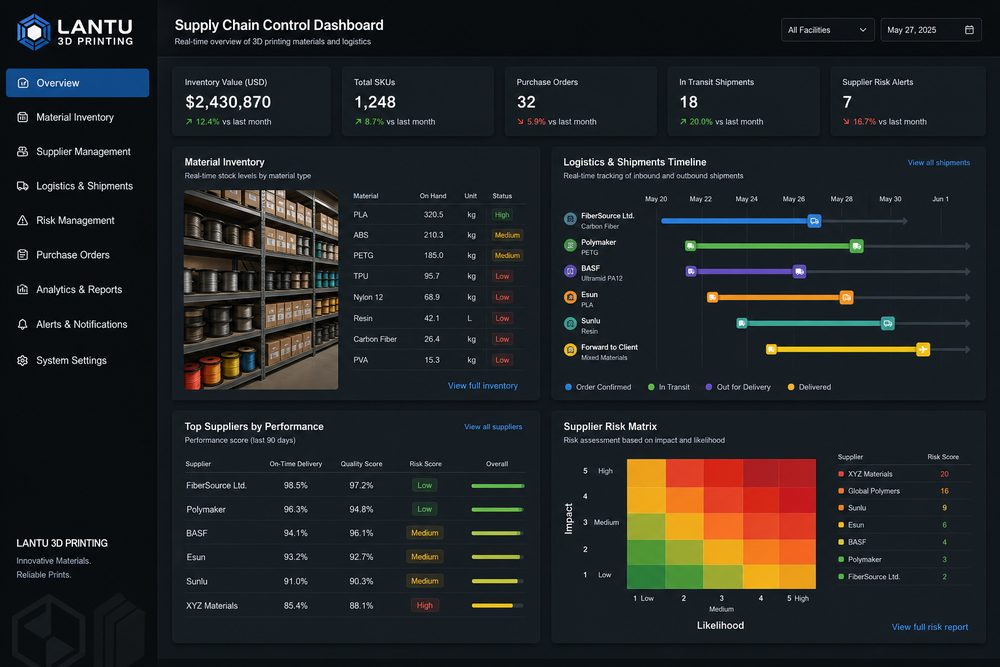Click the Sunlu timeline supplier icon
Viewport: 1000px width, 667px height.
coord(570,324)
